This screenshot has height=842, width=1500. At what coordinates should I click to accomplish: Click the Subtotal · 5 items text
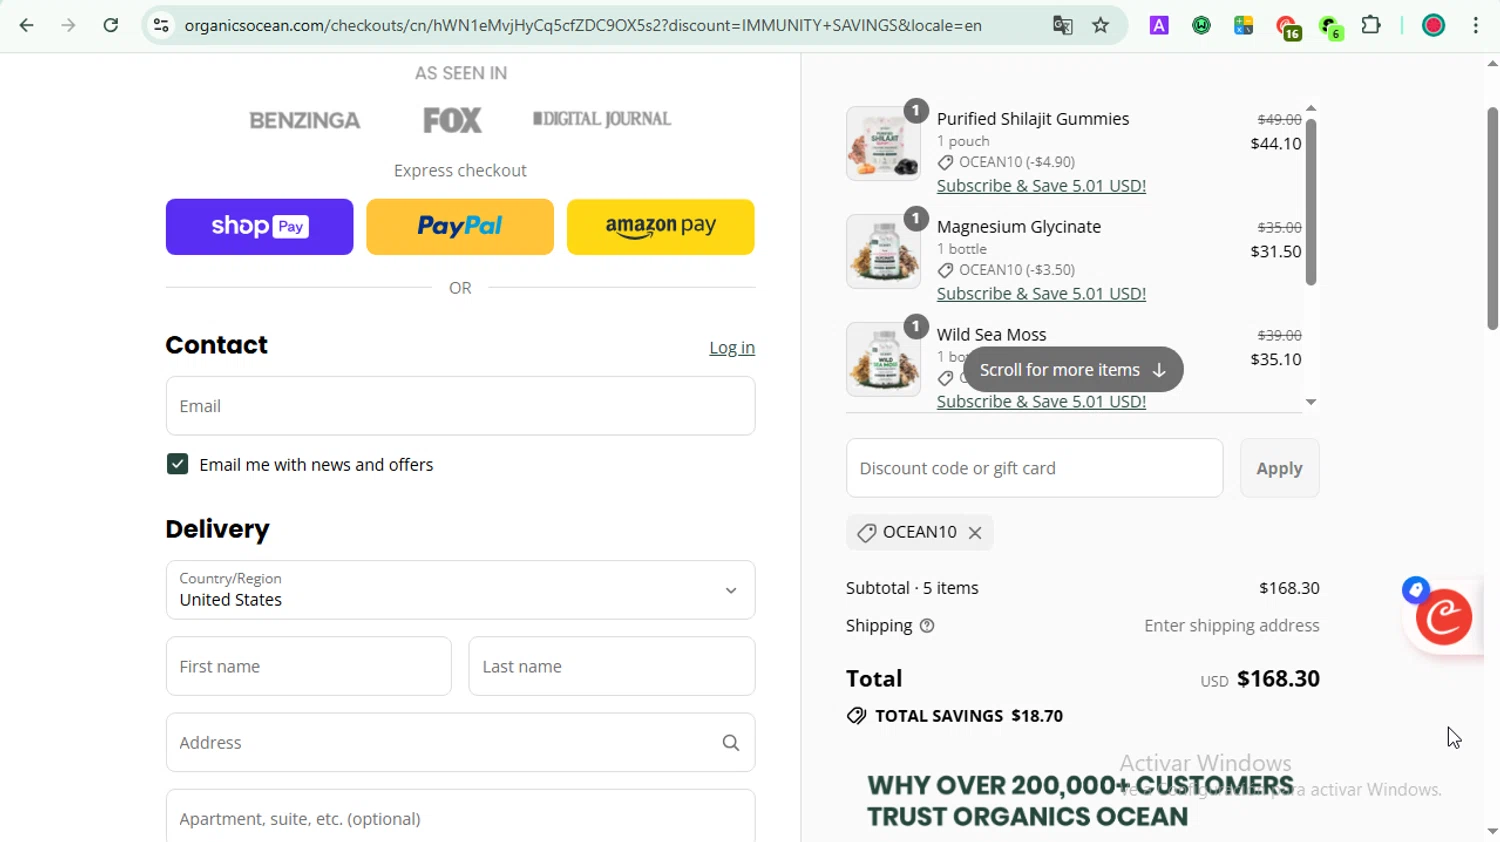tap(912, 588)
